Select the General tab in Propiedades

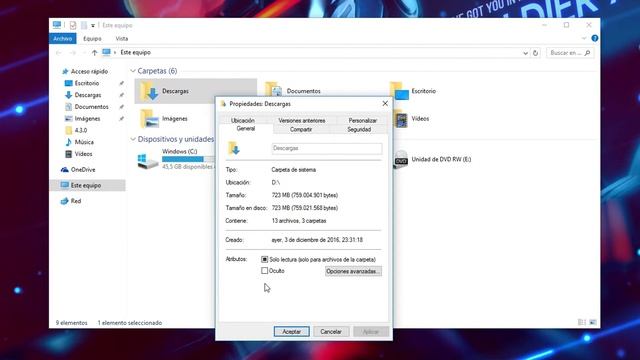point(246,129)
